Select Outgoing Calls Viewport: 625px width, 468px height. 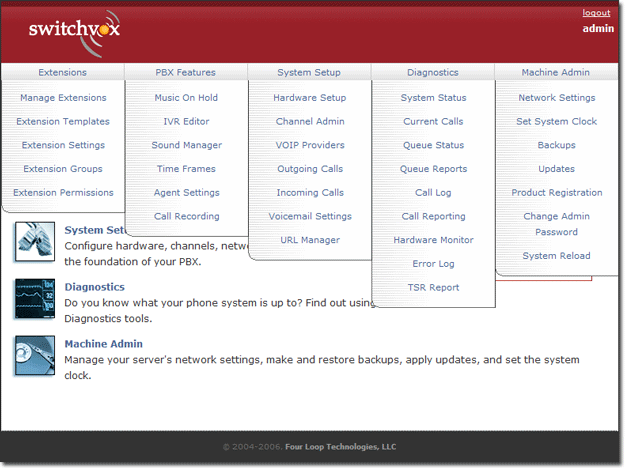(x=310, y=169)
